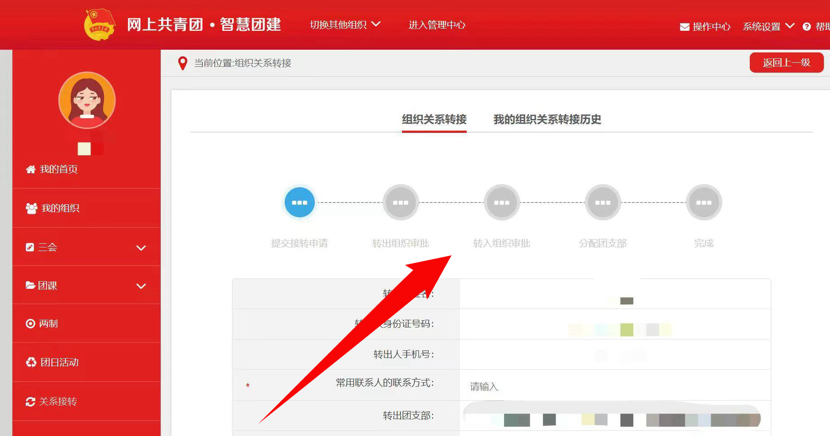This screenshot has height=436, width=830.
Task: Click the circle icon beside 两制
Action: (30, 324)
